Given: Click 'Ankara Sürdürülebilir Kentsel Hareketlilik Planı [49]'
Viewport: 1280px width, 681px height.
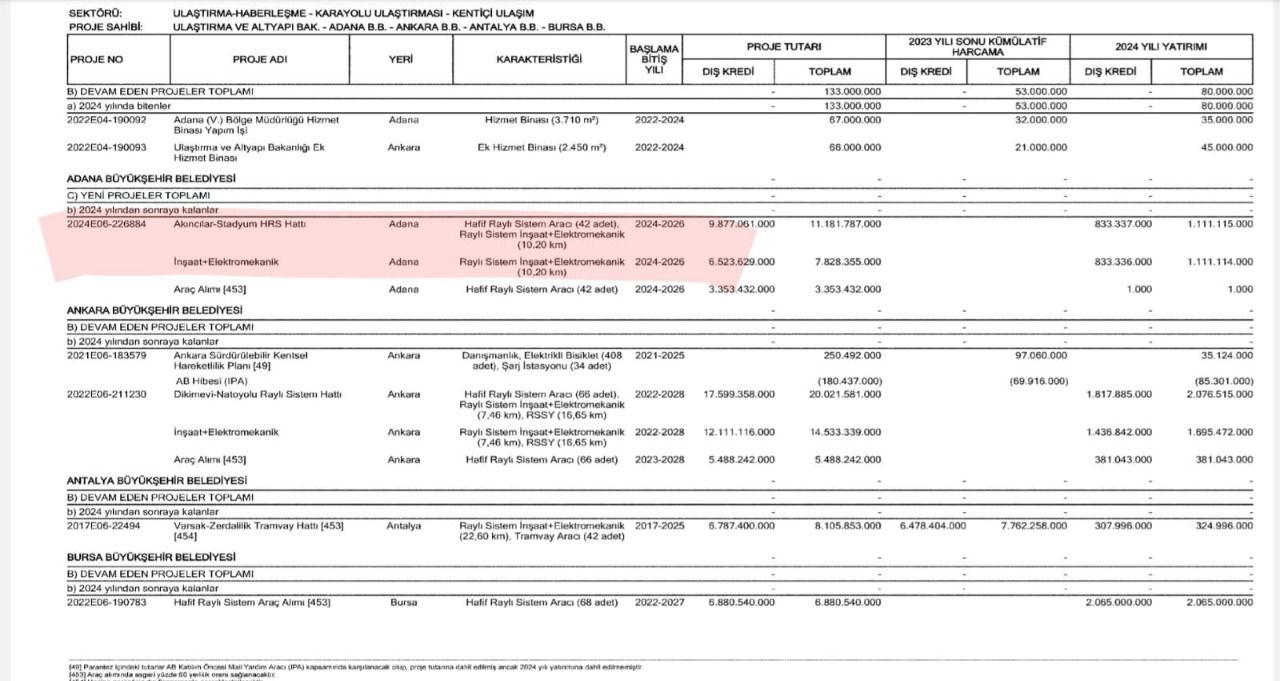Looking at the screenshot, I should coord(242,361).
